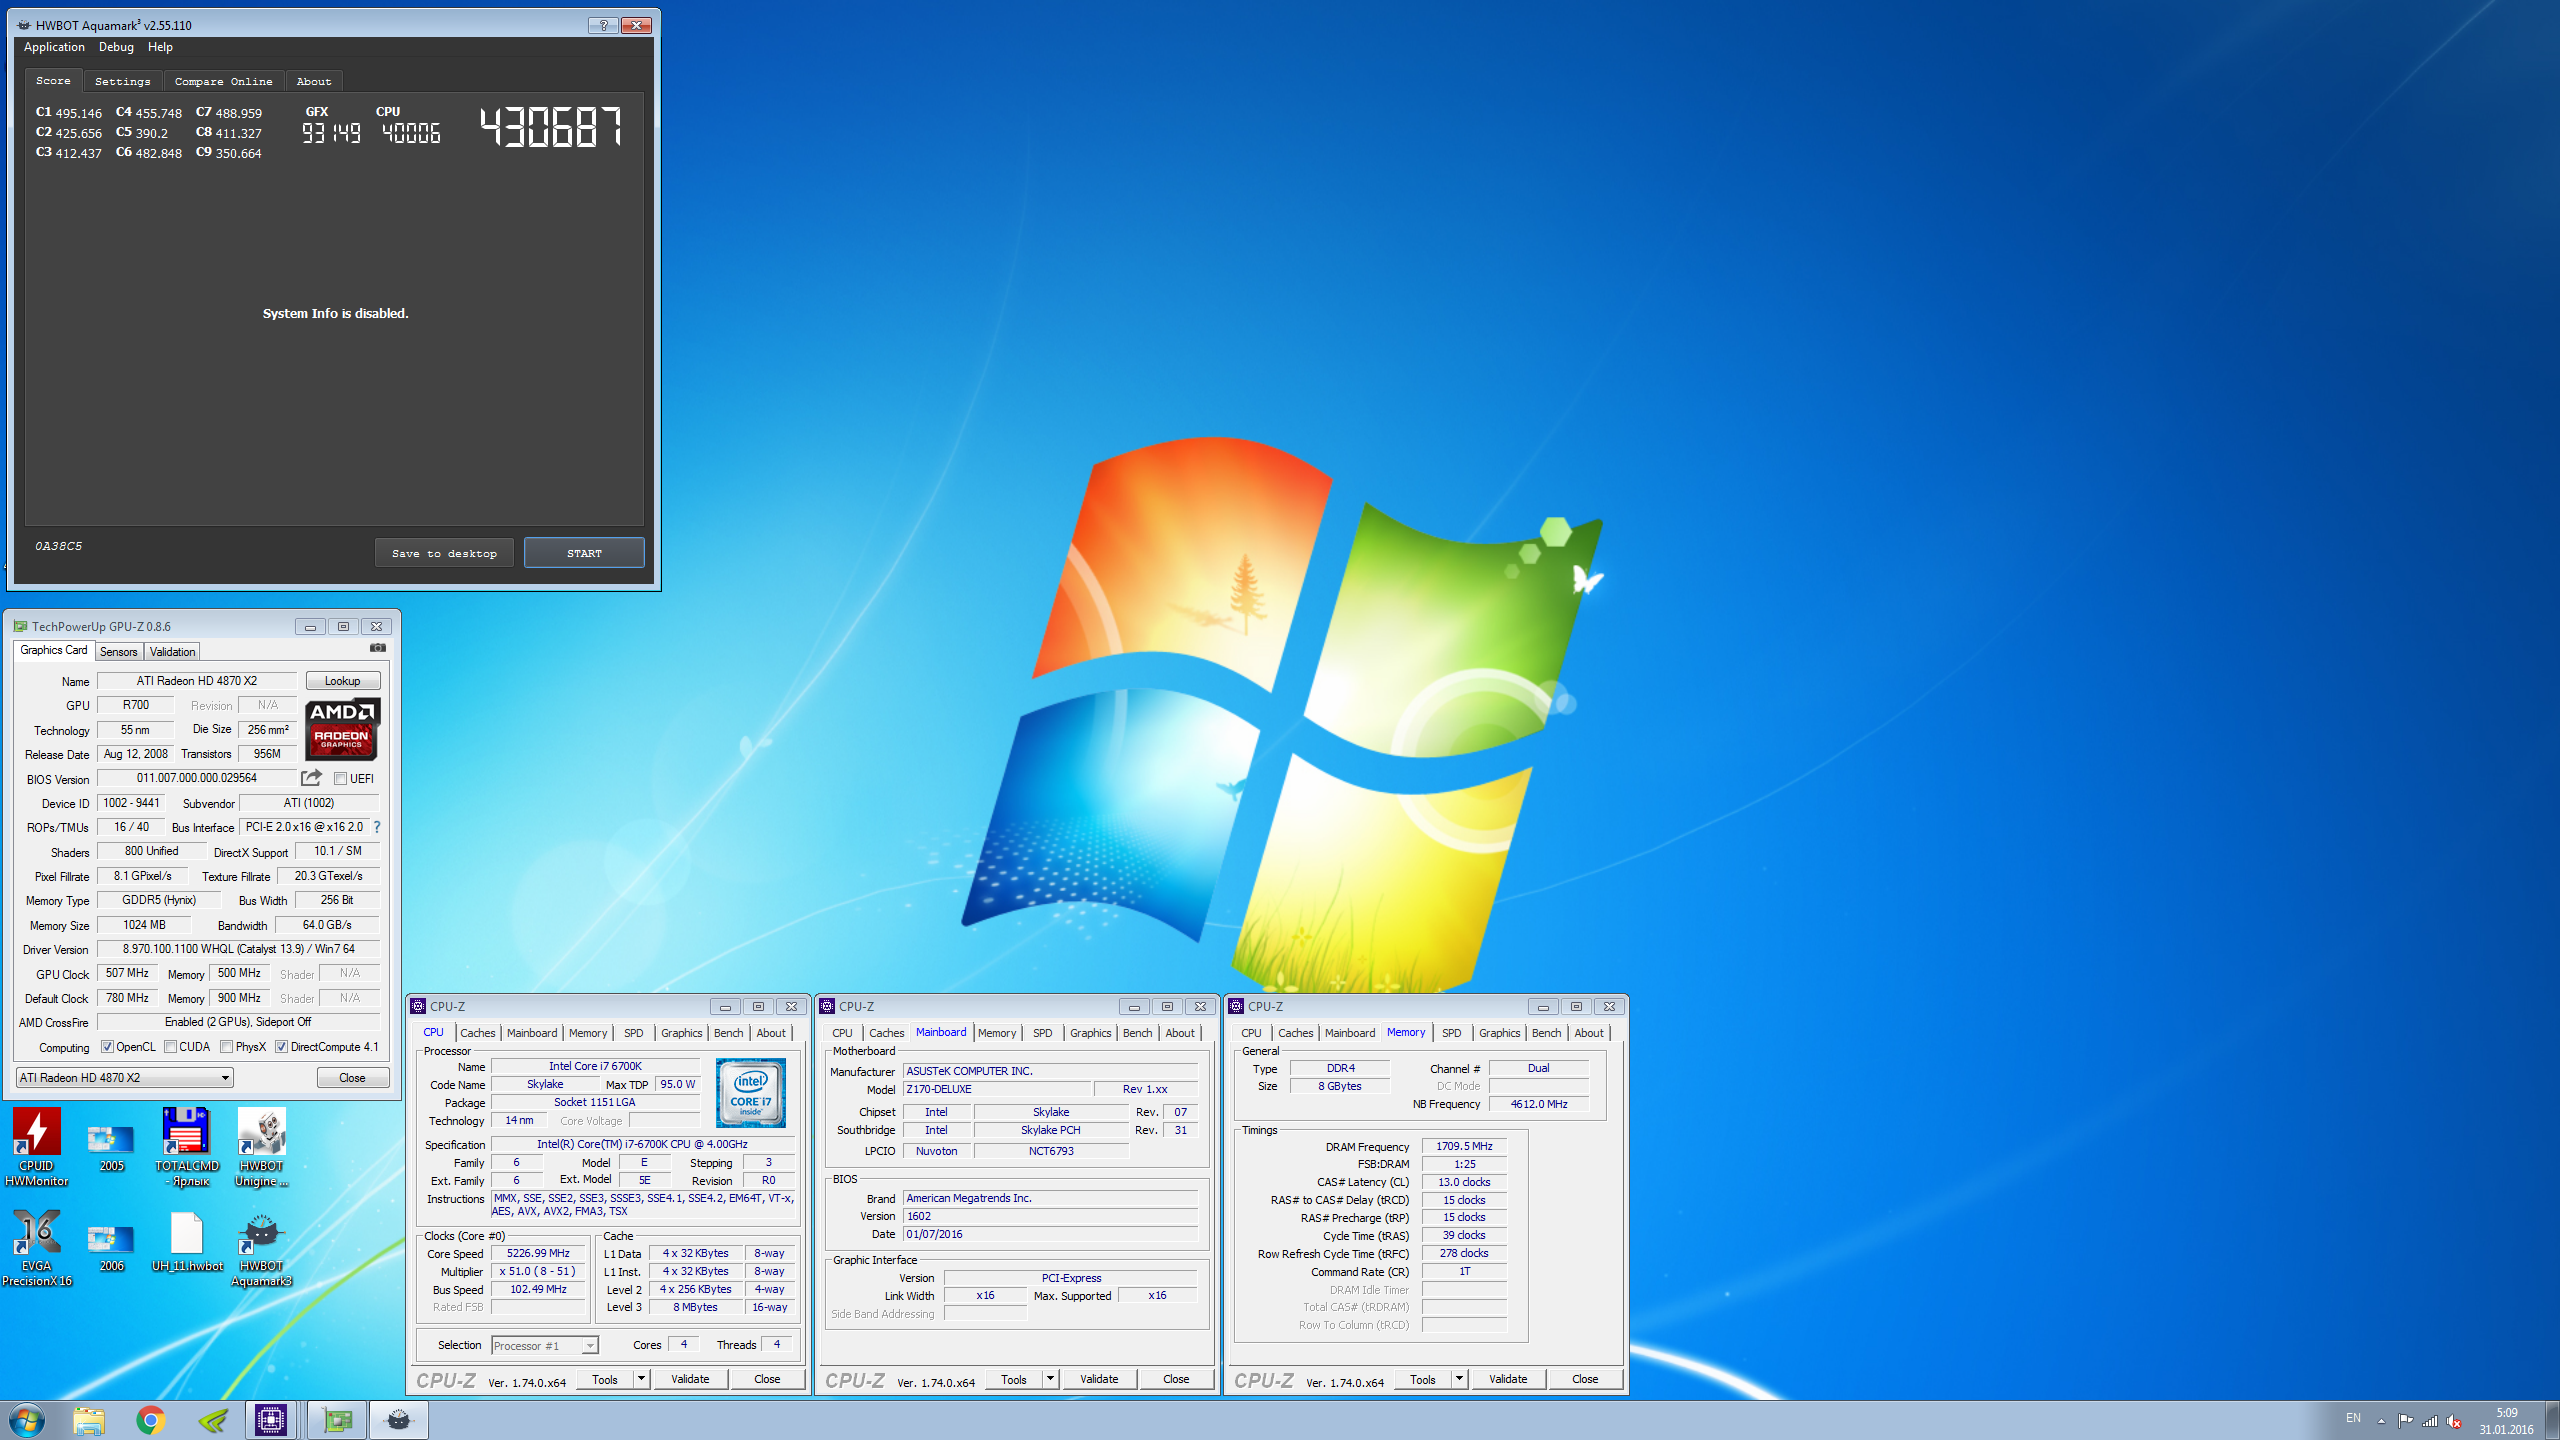Toggle UEFI checkbox in GPU-Z
The image size is (2560, 1440).
pyautogui.click(x=340, y=778)
